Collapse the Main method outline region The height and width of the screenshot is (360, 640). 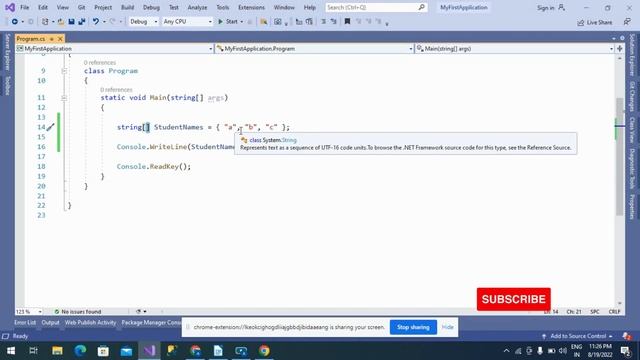click(64, 98)
